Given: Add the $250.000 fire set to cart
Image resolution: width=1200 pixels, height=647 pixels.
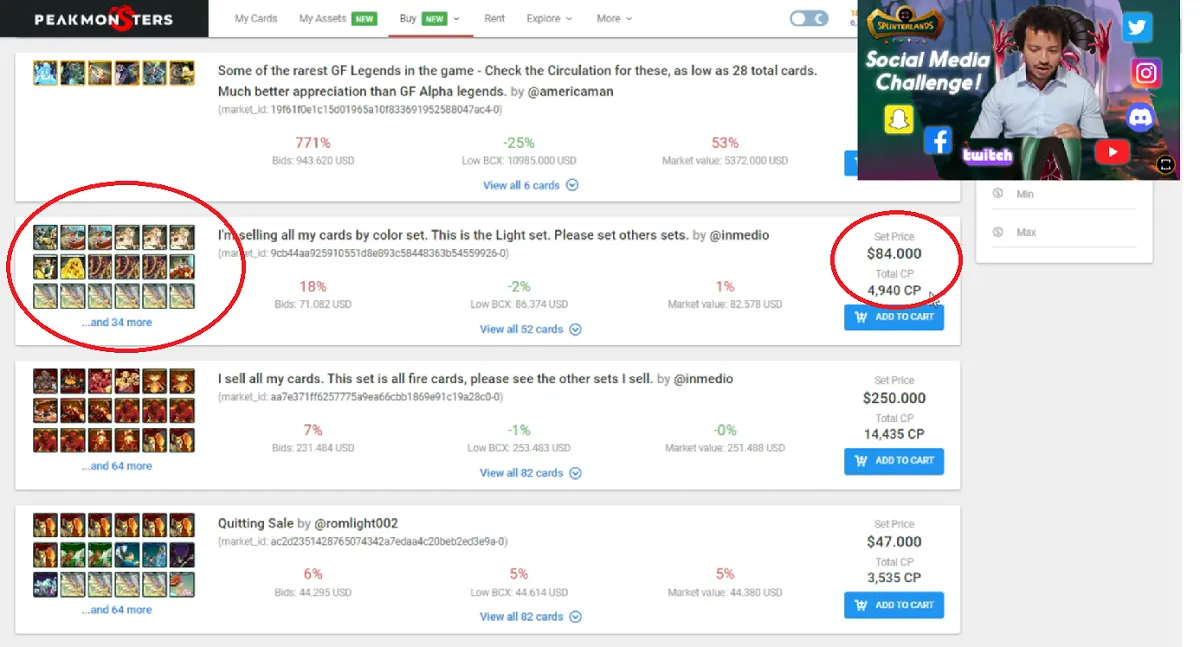Looking at the screenshot, I should (x=894, y=461).
